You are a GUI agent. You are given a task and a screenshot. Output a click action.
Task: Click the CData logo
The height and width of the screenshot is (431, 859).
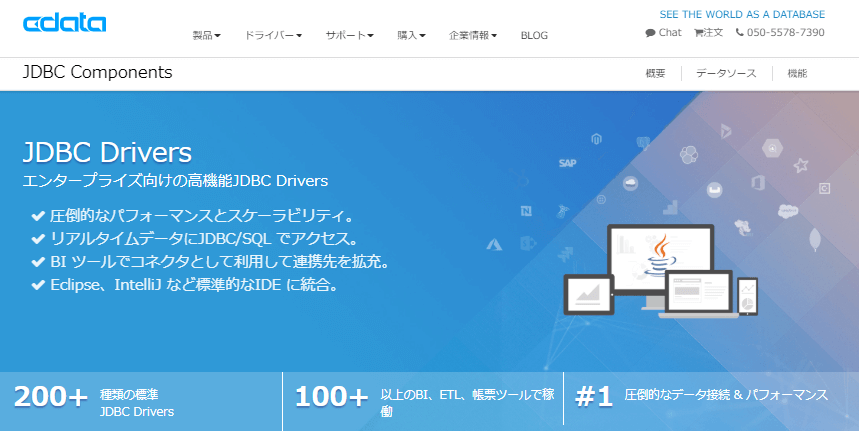click(x=65, y=24)
